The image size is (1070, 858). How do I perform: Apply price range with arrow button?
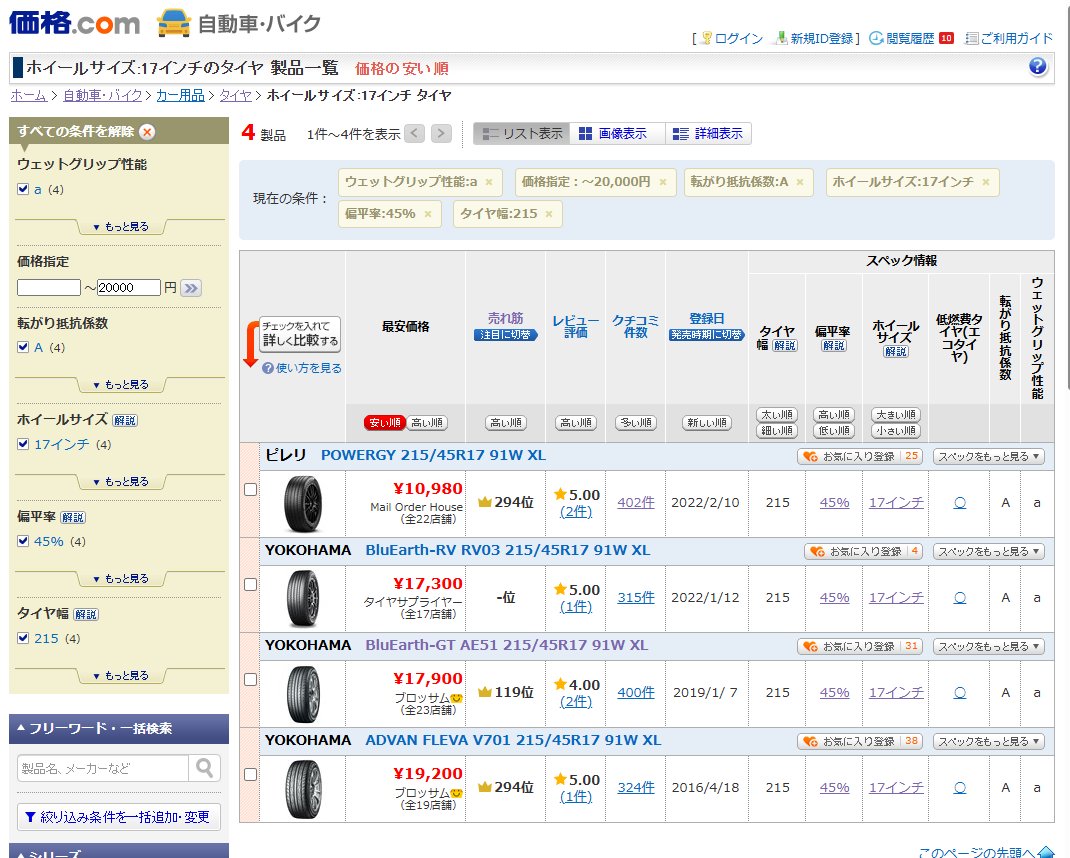point(191,288)
